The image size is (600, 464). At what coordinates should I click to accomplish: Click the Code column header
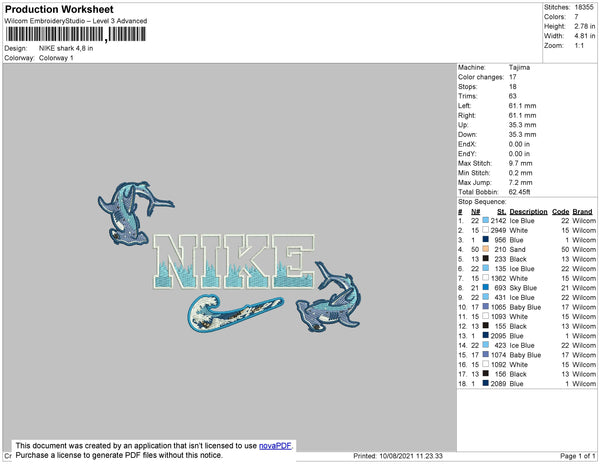pos(561,212)
